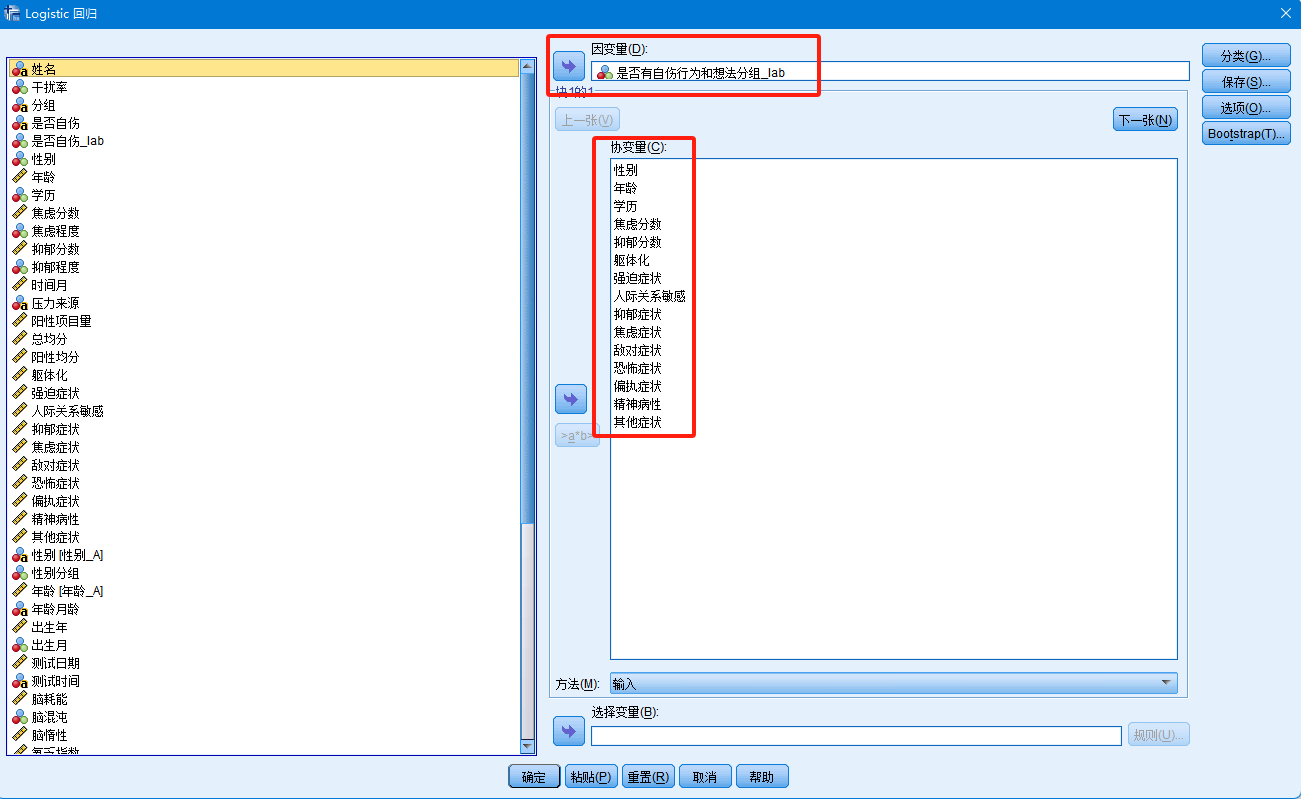This screenshot has height=799, width=1301.
Task: Reset the dialog with 重置(R)
Action: (648, 777)
